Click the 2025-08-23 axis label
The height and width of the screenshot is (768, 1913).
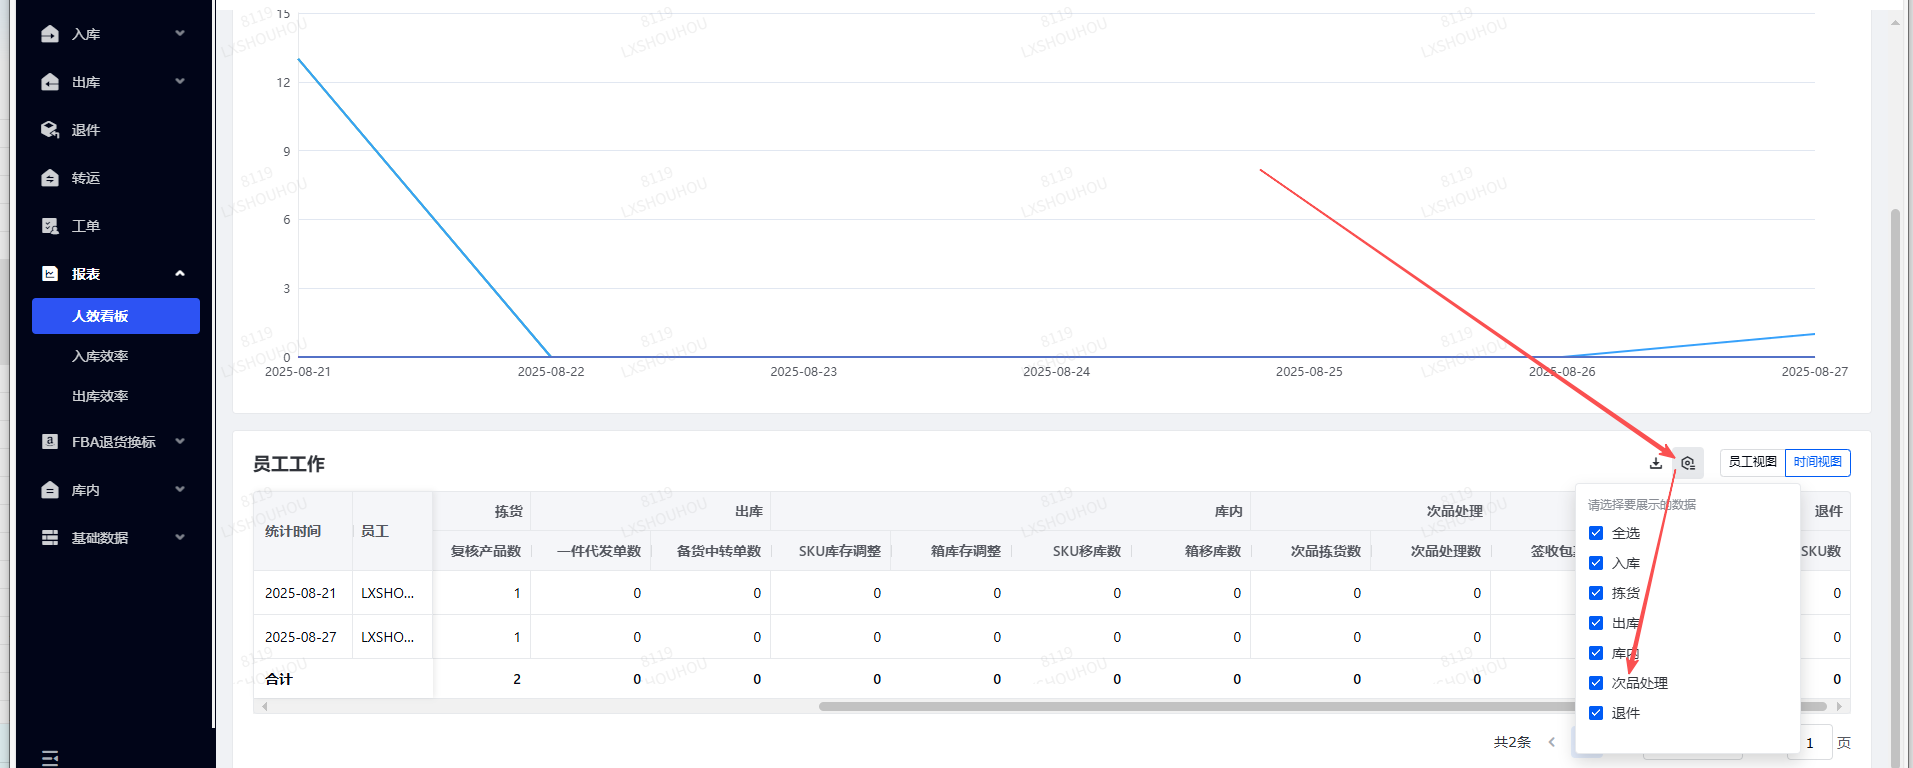tap(804, 371)
